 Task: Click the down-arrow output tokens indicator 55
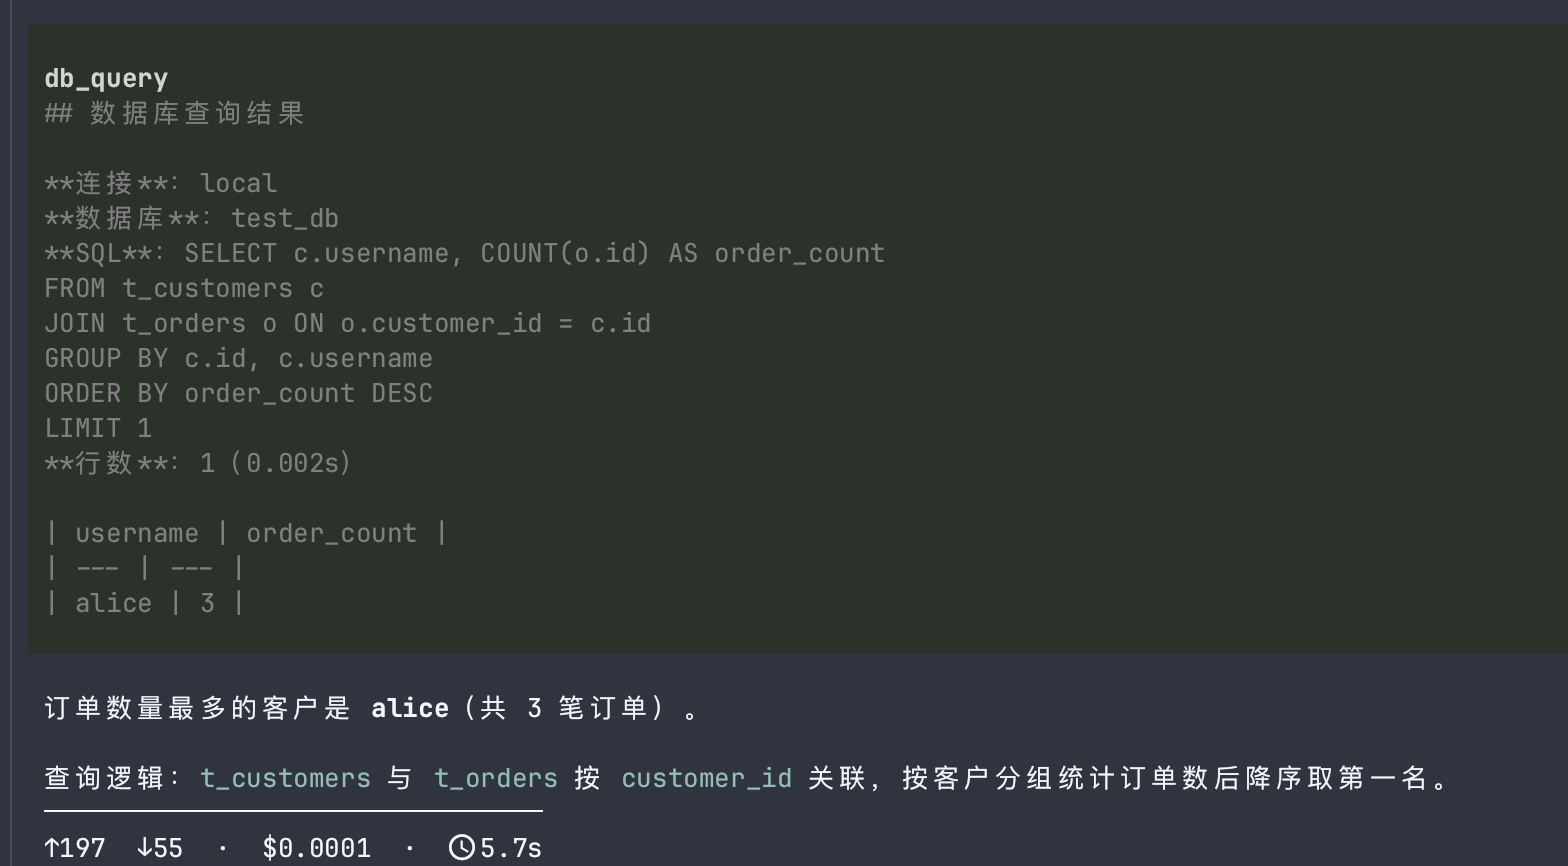[160, 848]
